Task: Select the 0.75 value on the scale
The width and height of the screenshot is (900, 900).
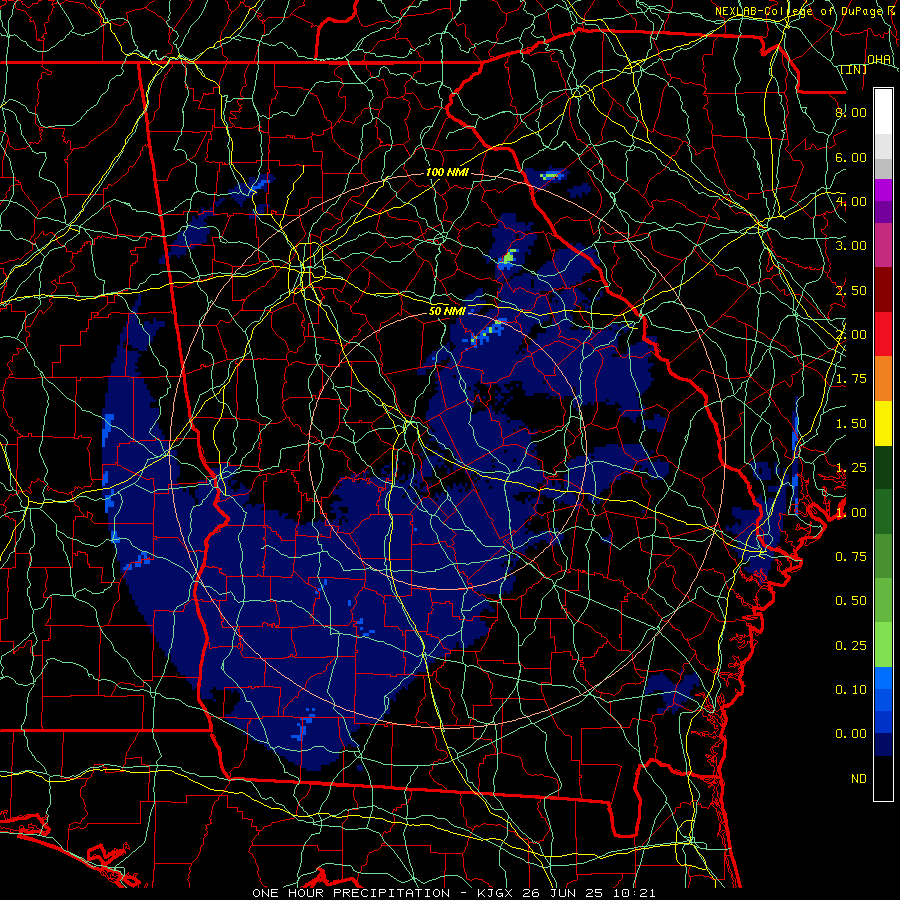Action: tap(851, 557)
